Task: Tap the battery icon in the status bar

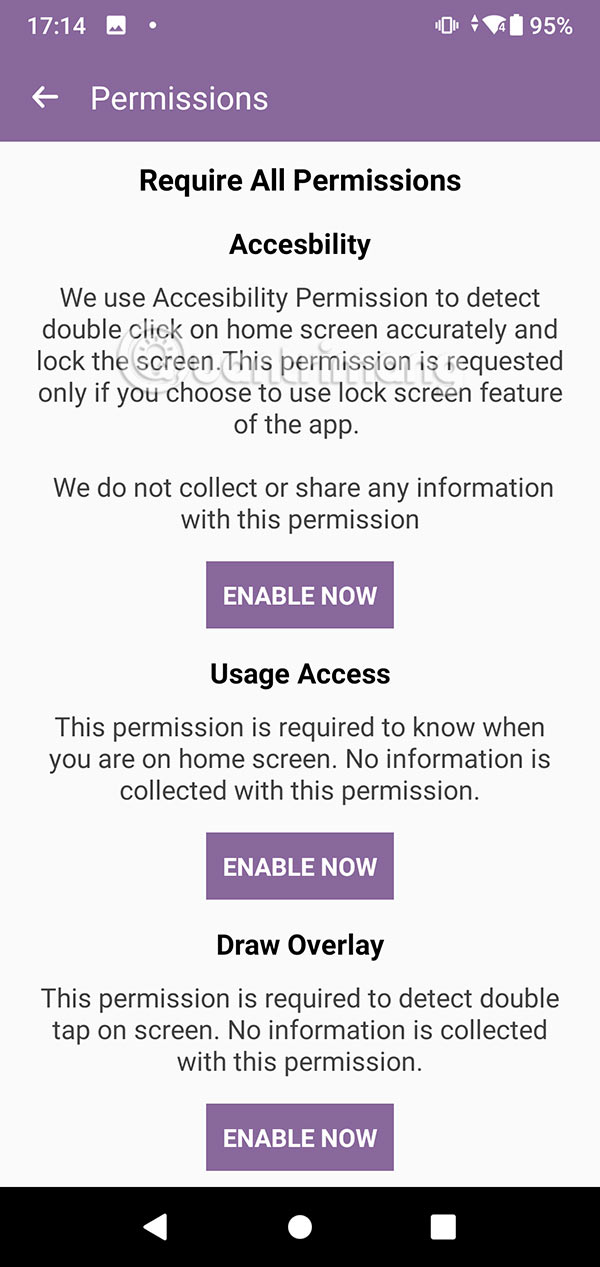Action: 514,25
